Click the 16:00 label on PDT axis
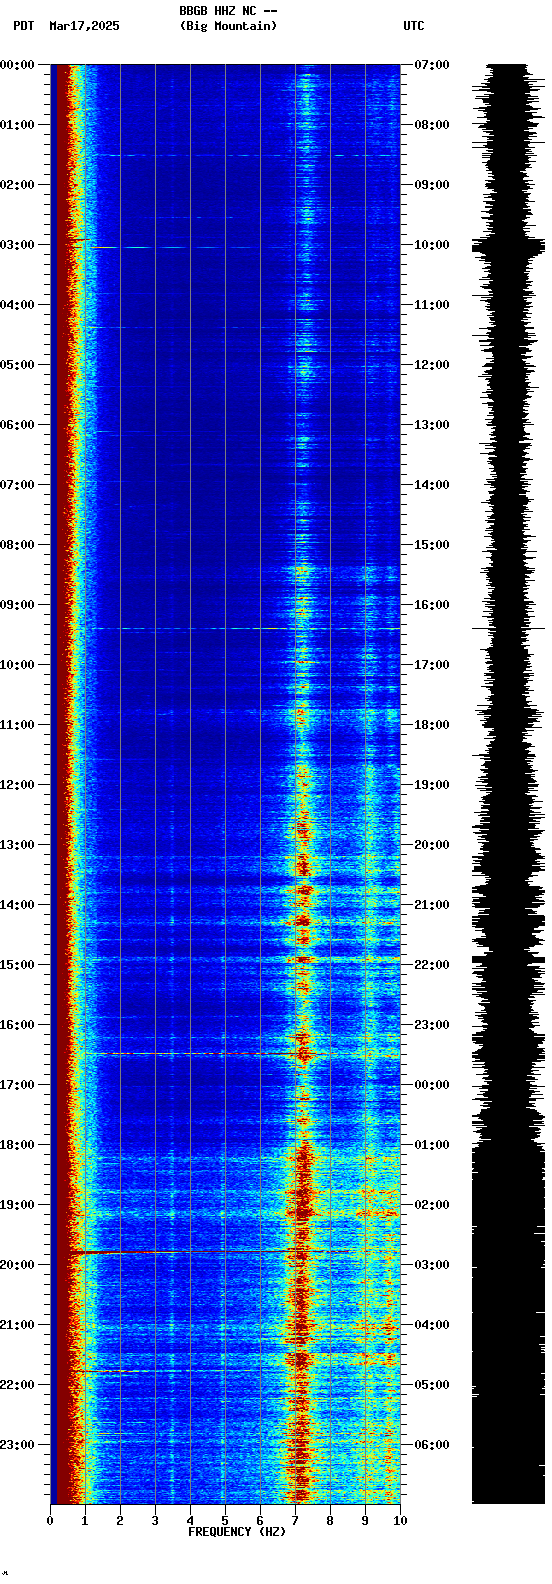Viewport: 552px width, 1584px height. click(x=18, y=1025)
